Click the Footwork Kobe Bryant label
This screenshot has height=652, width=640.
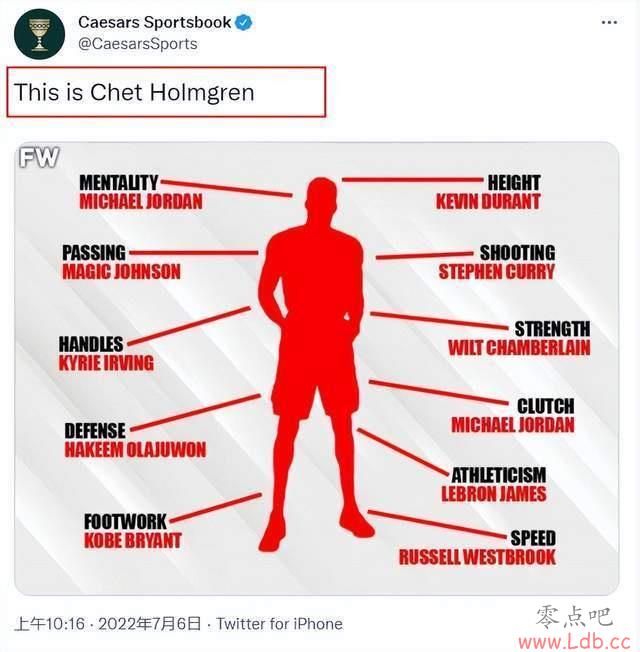pyautogui.click(x=133, y=531)
